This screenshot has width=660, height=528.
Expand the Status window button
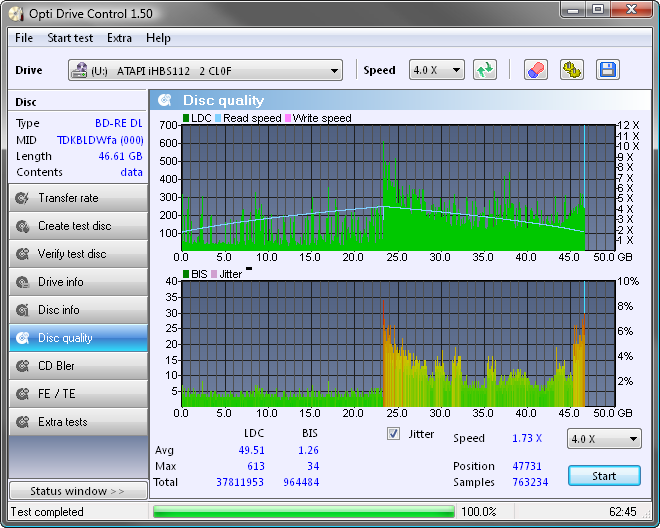coord(78,491)
